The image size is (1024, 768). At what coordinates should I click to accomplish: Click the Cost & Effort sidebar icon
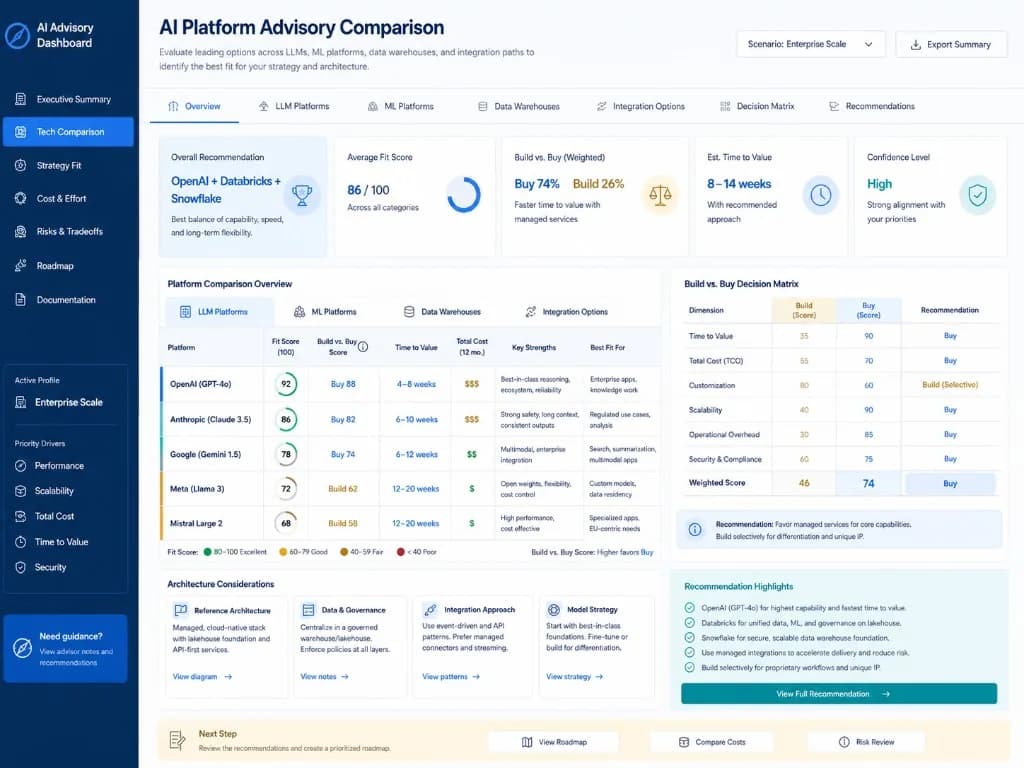tap(21, 198)
